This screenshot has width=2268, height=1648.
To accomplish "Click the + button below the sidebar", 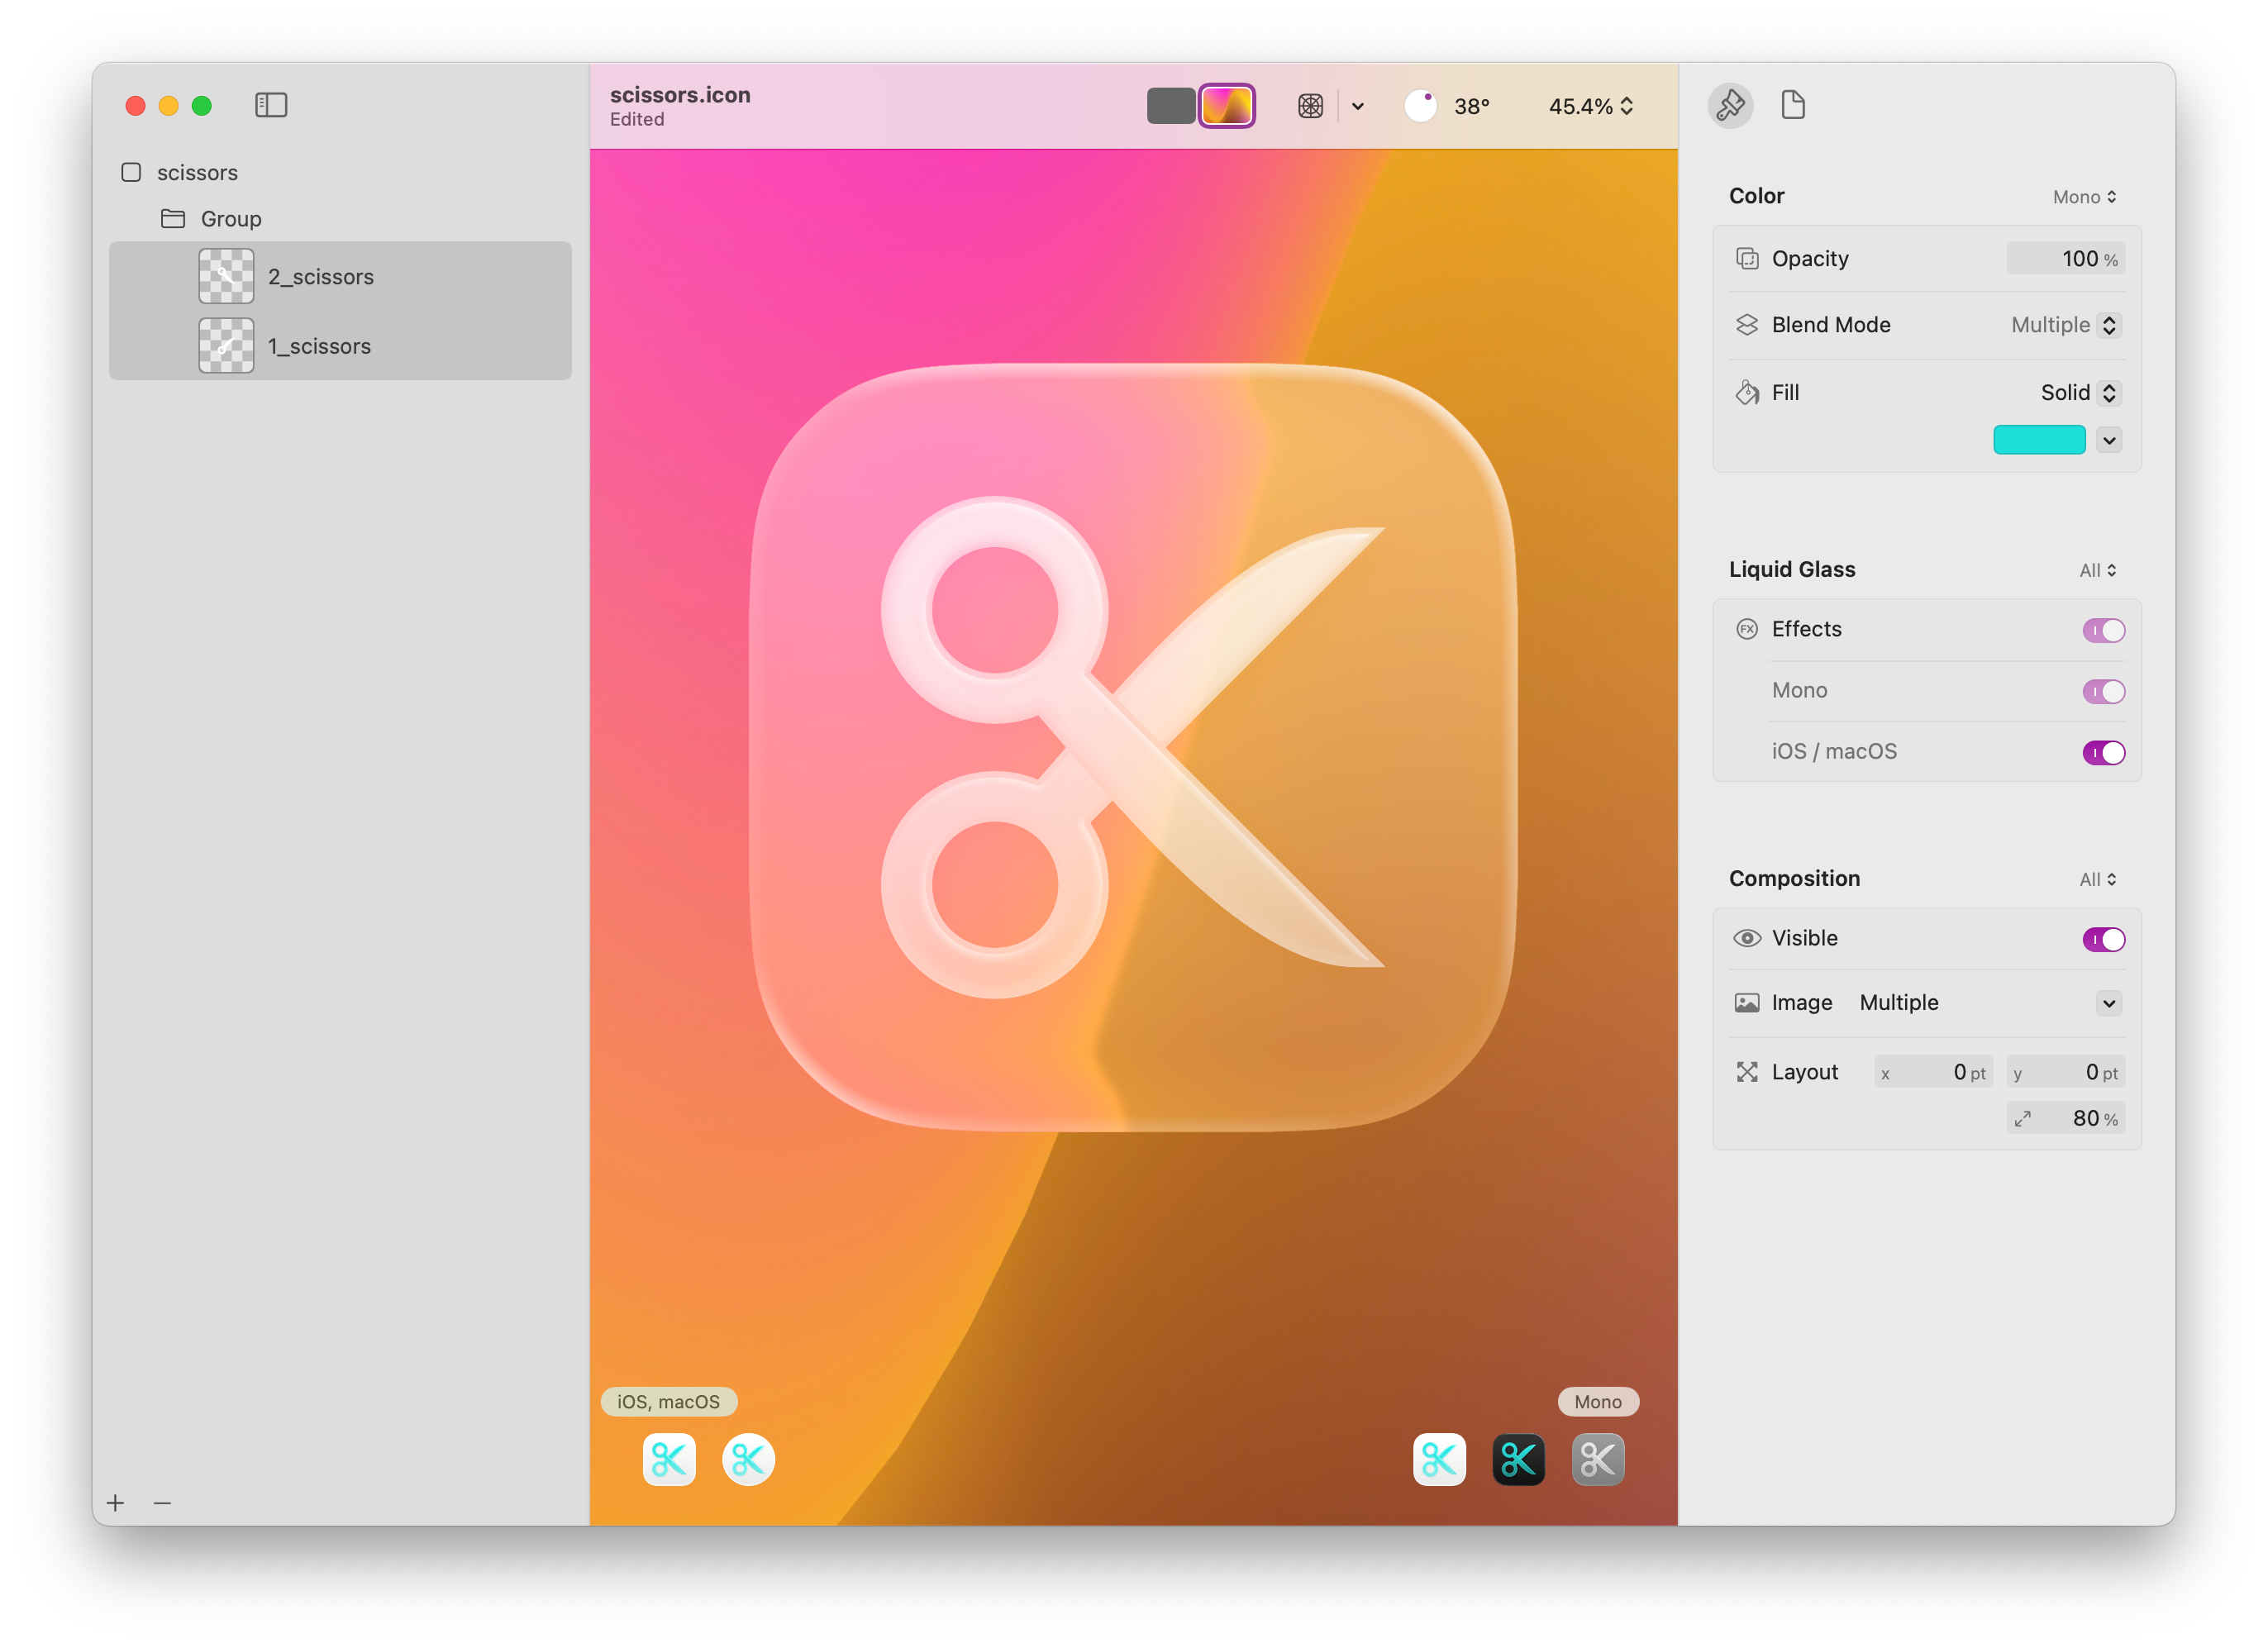I will coord(116,1502).
